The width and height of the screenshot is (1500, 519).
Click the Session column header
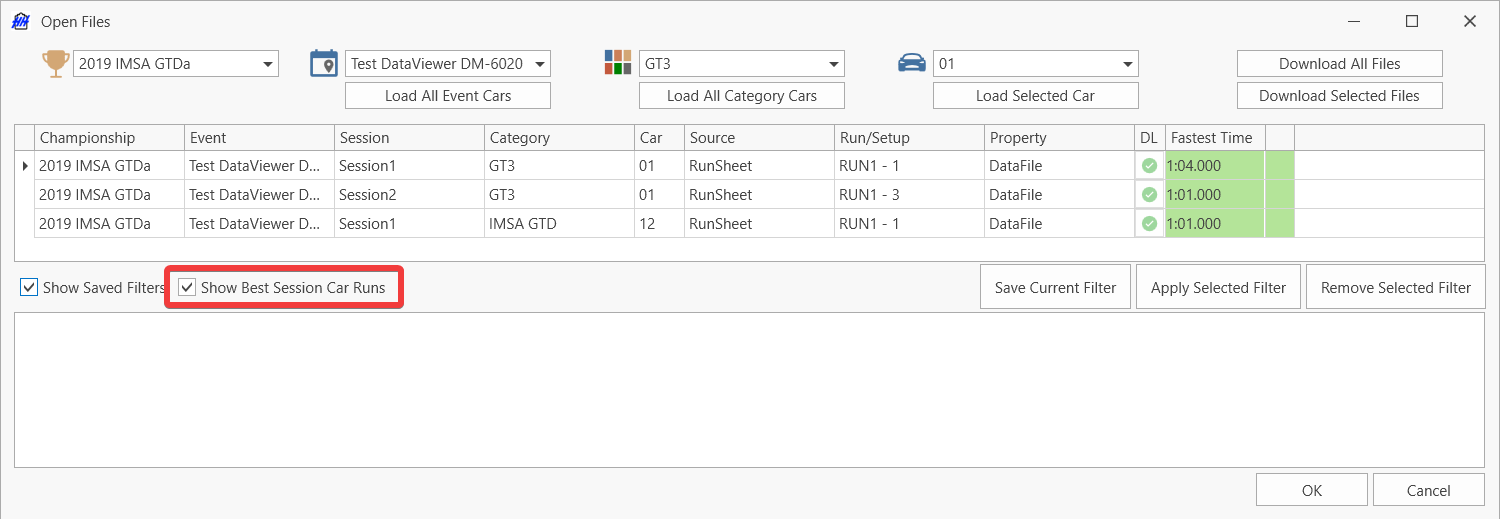coord(408,138)
